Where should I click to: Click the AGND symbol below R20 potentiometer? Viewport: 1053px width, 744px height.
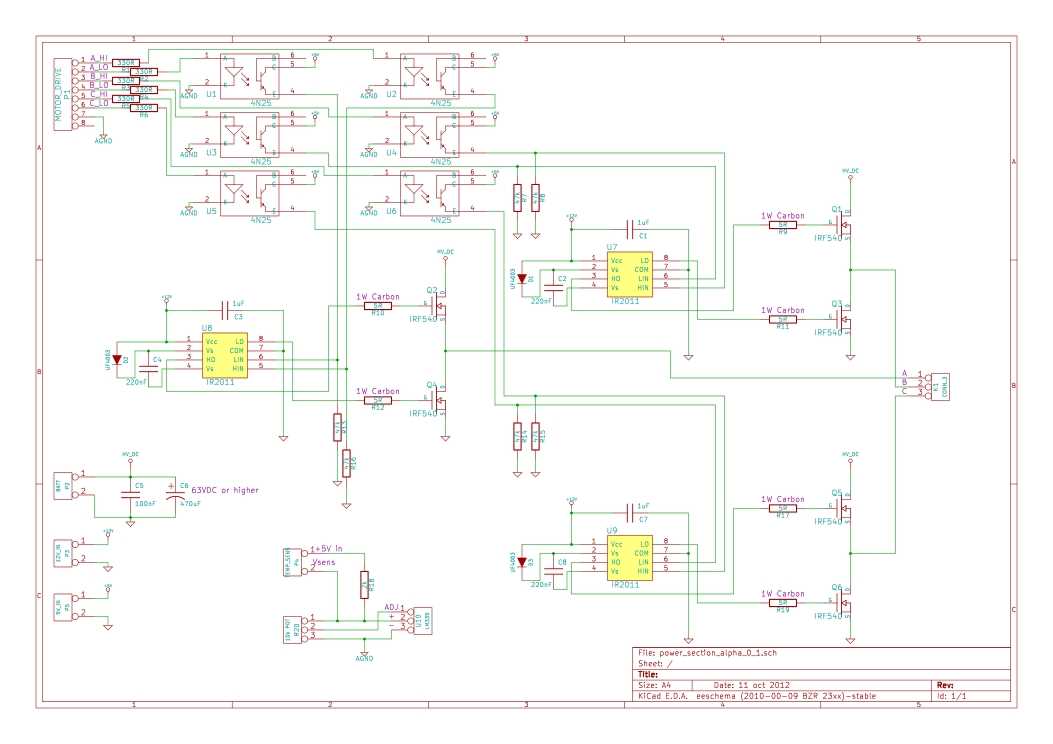coord(364,655)
